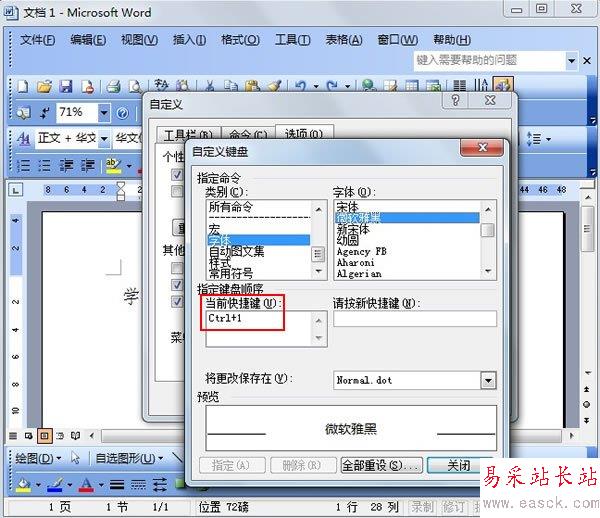Open the Font Color dropdown arrow

pyautogui.click(x=101, y=485)
